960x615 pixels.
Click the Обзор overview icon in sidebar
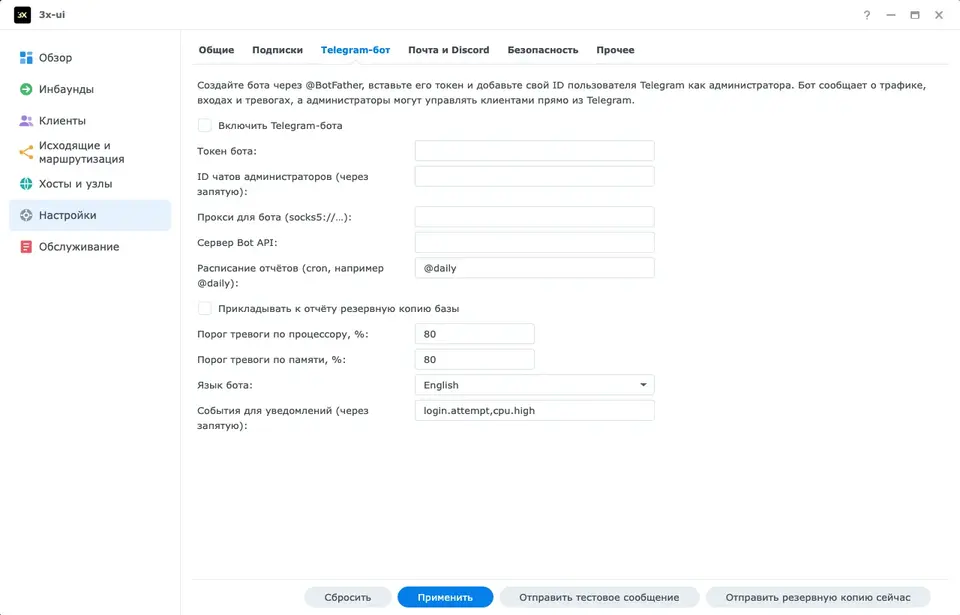[26, 58]
